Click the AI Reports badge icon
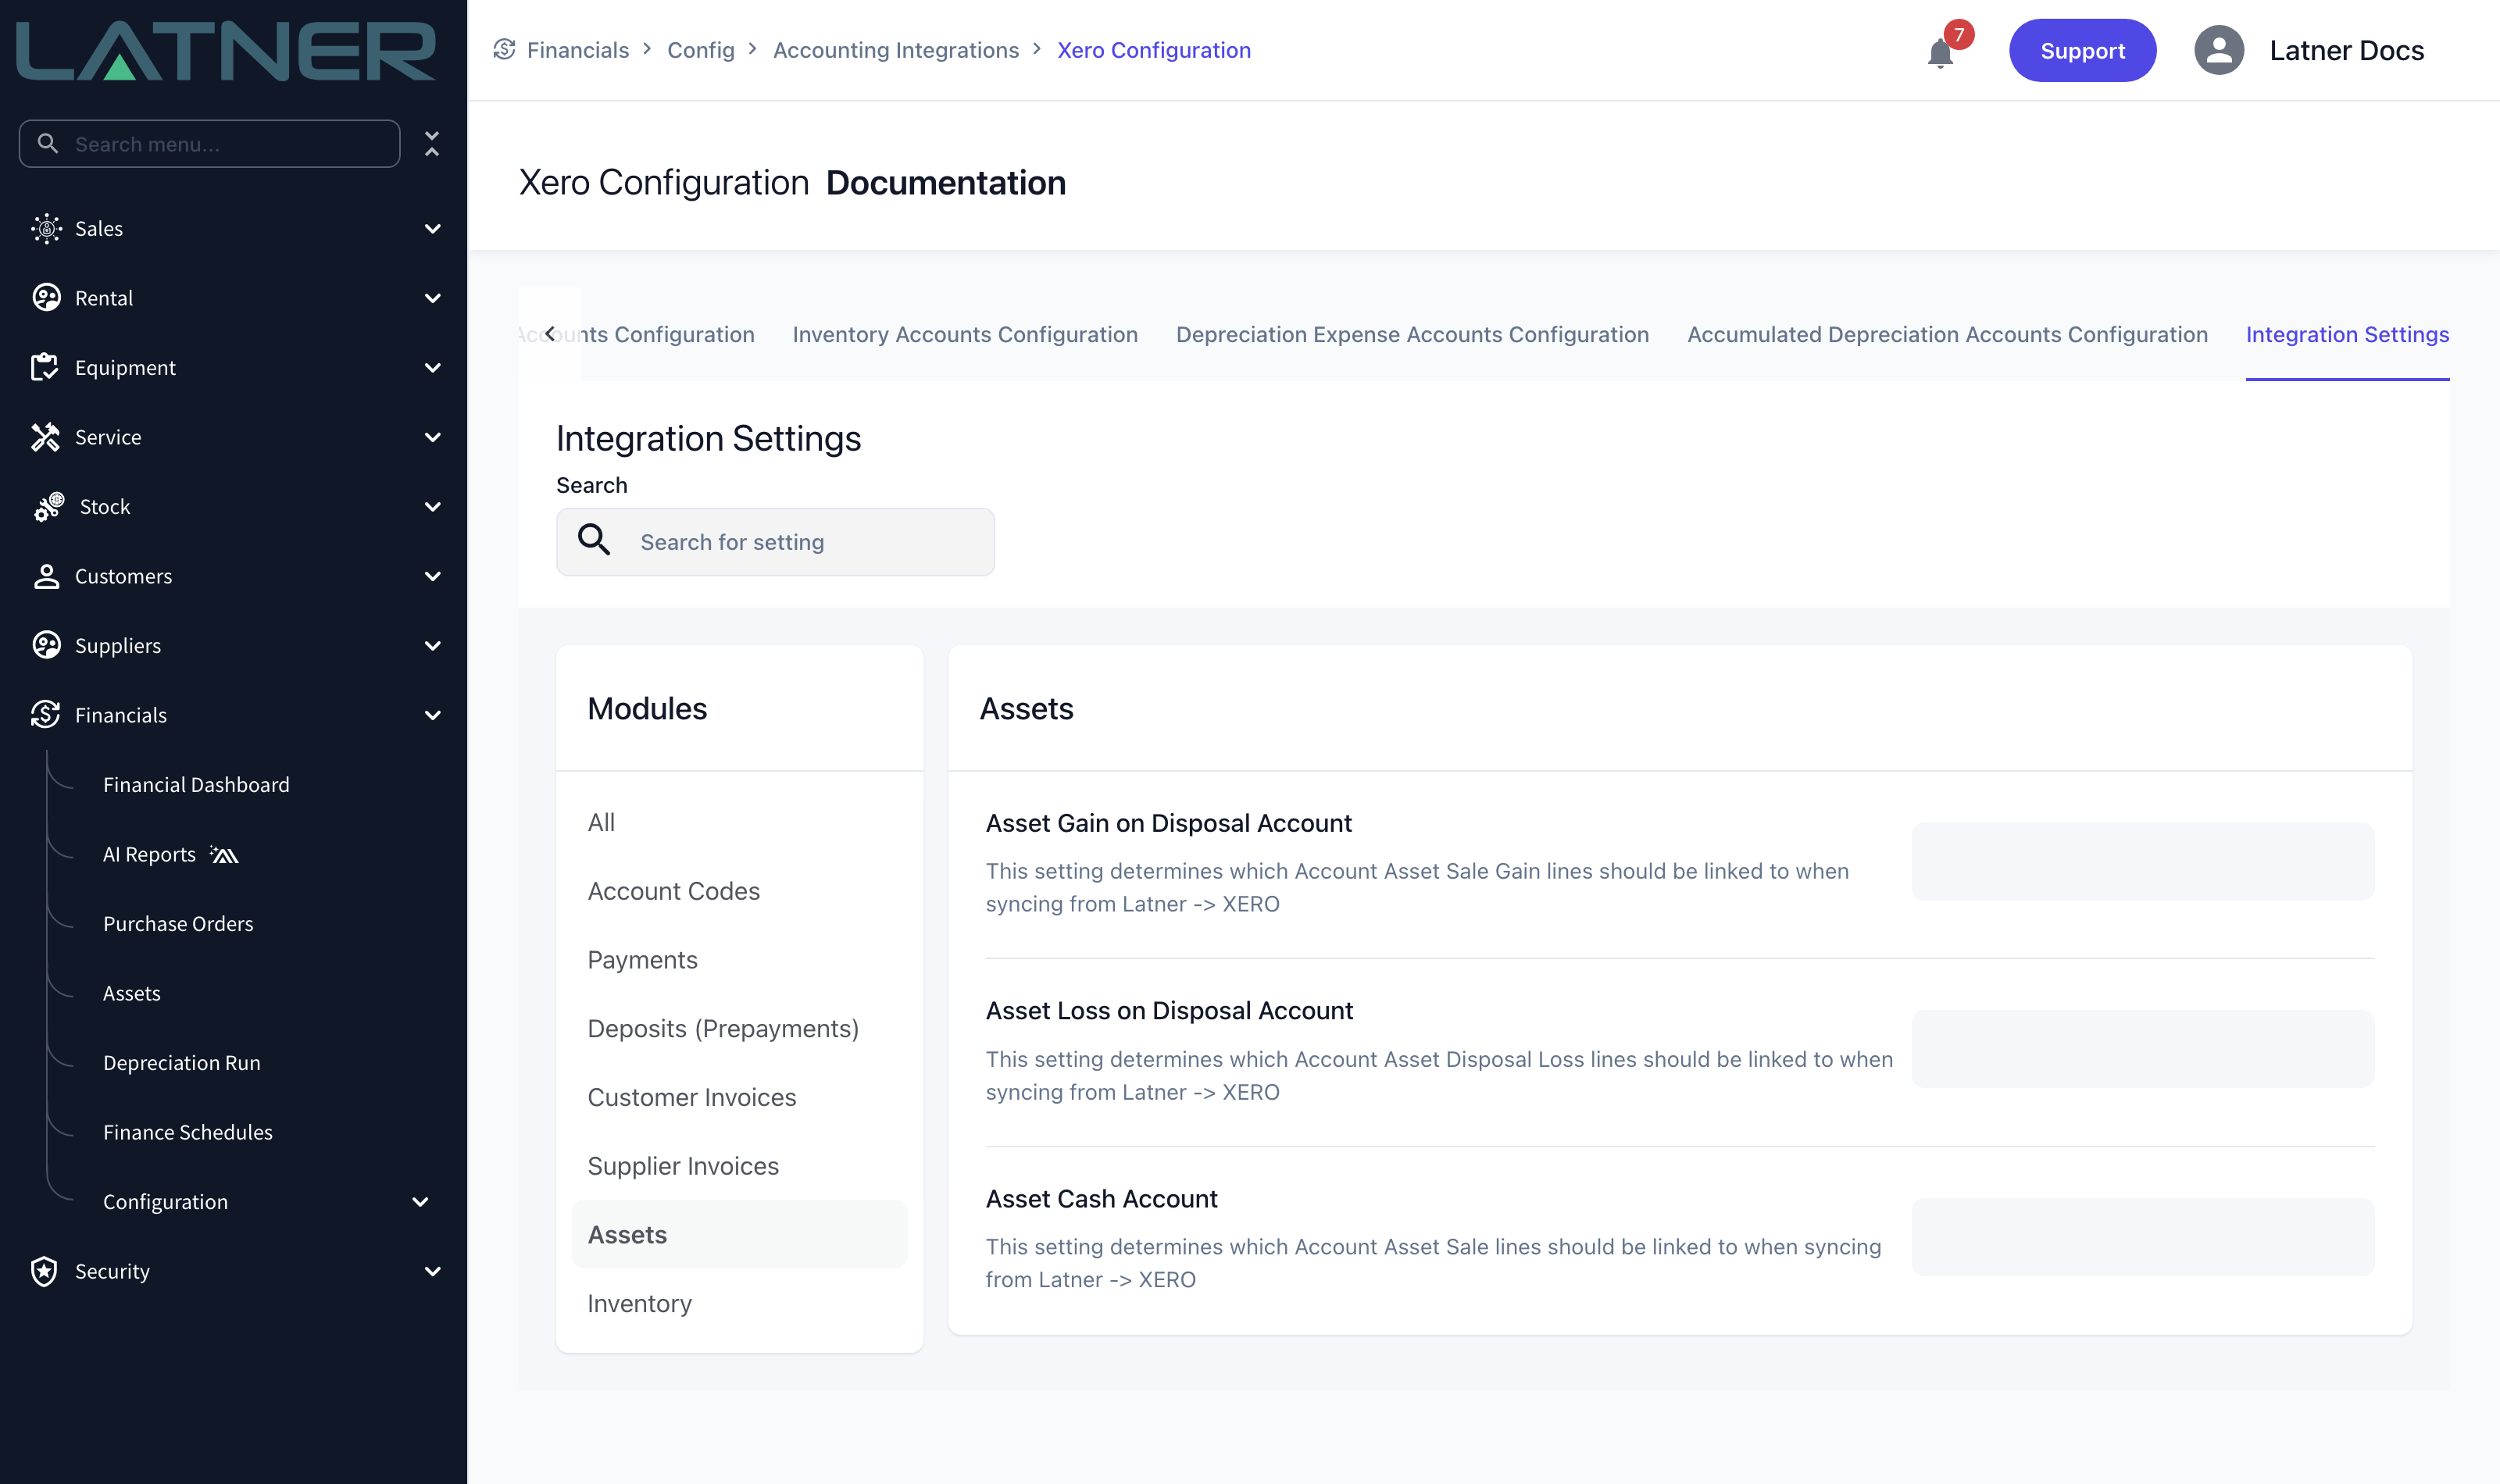This screenshot has height=1484, width=2500. (x=224, y=854)
